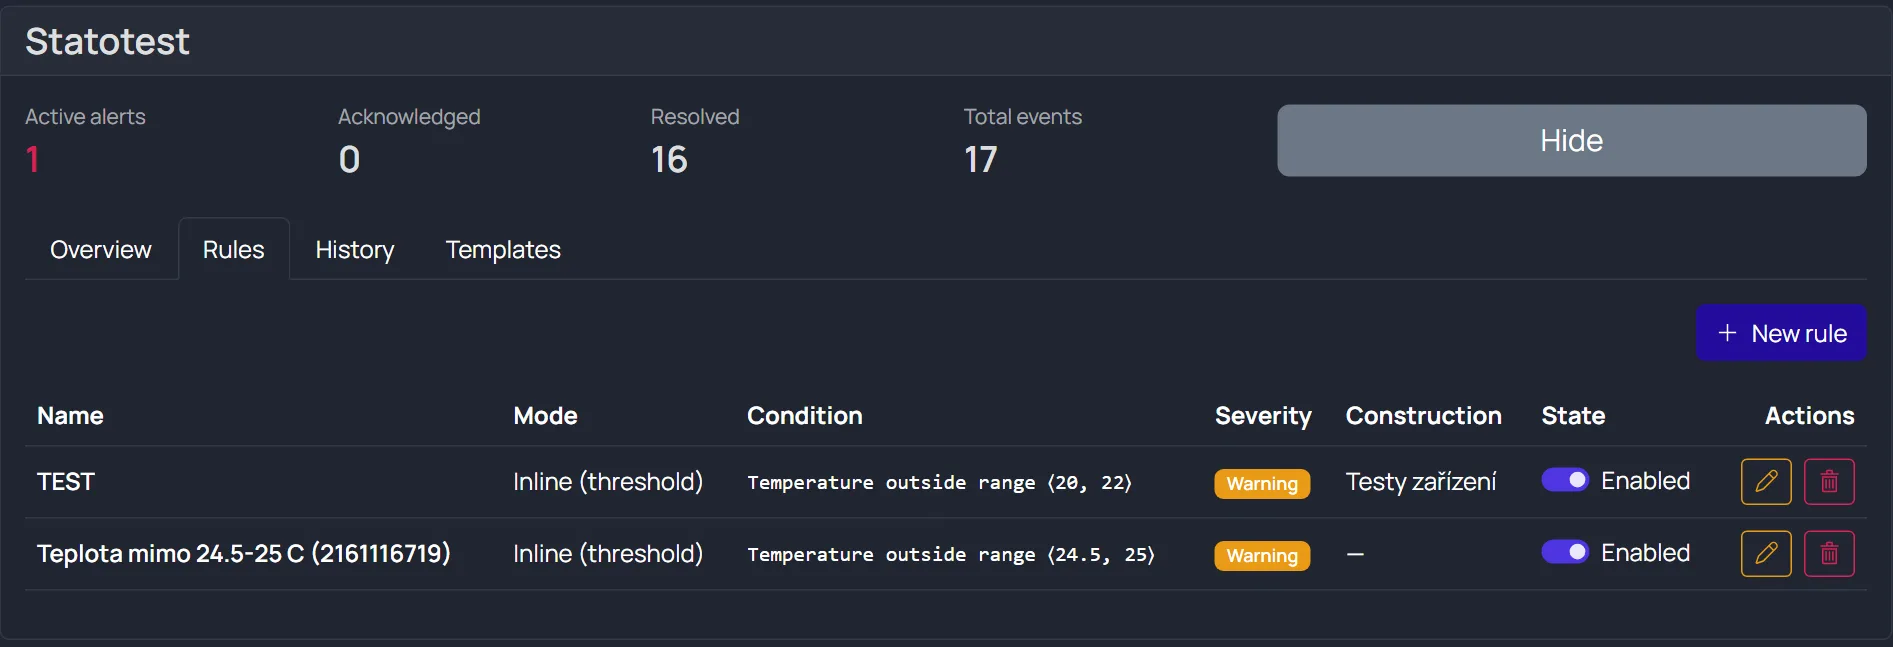Switch to the Overview tab
This screenshot has height=647, width=1893.
(x=101, y=249)
